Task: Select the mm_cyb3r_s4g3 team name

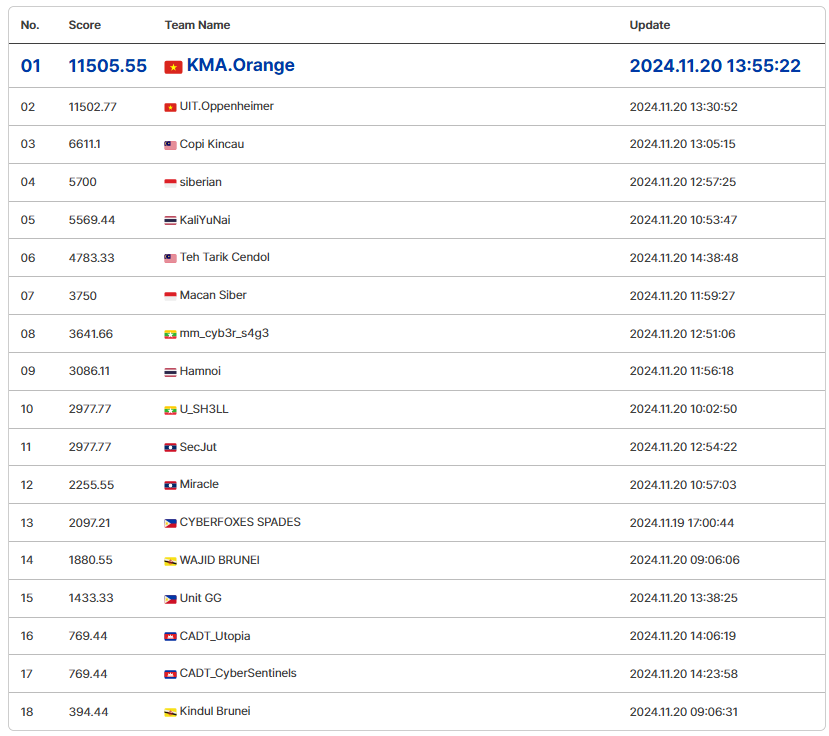Action: click(x=224, y=334)
